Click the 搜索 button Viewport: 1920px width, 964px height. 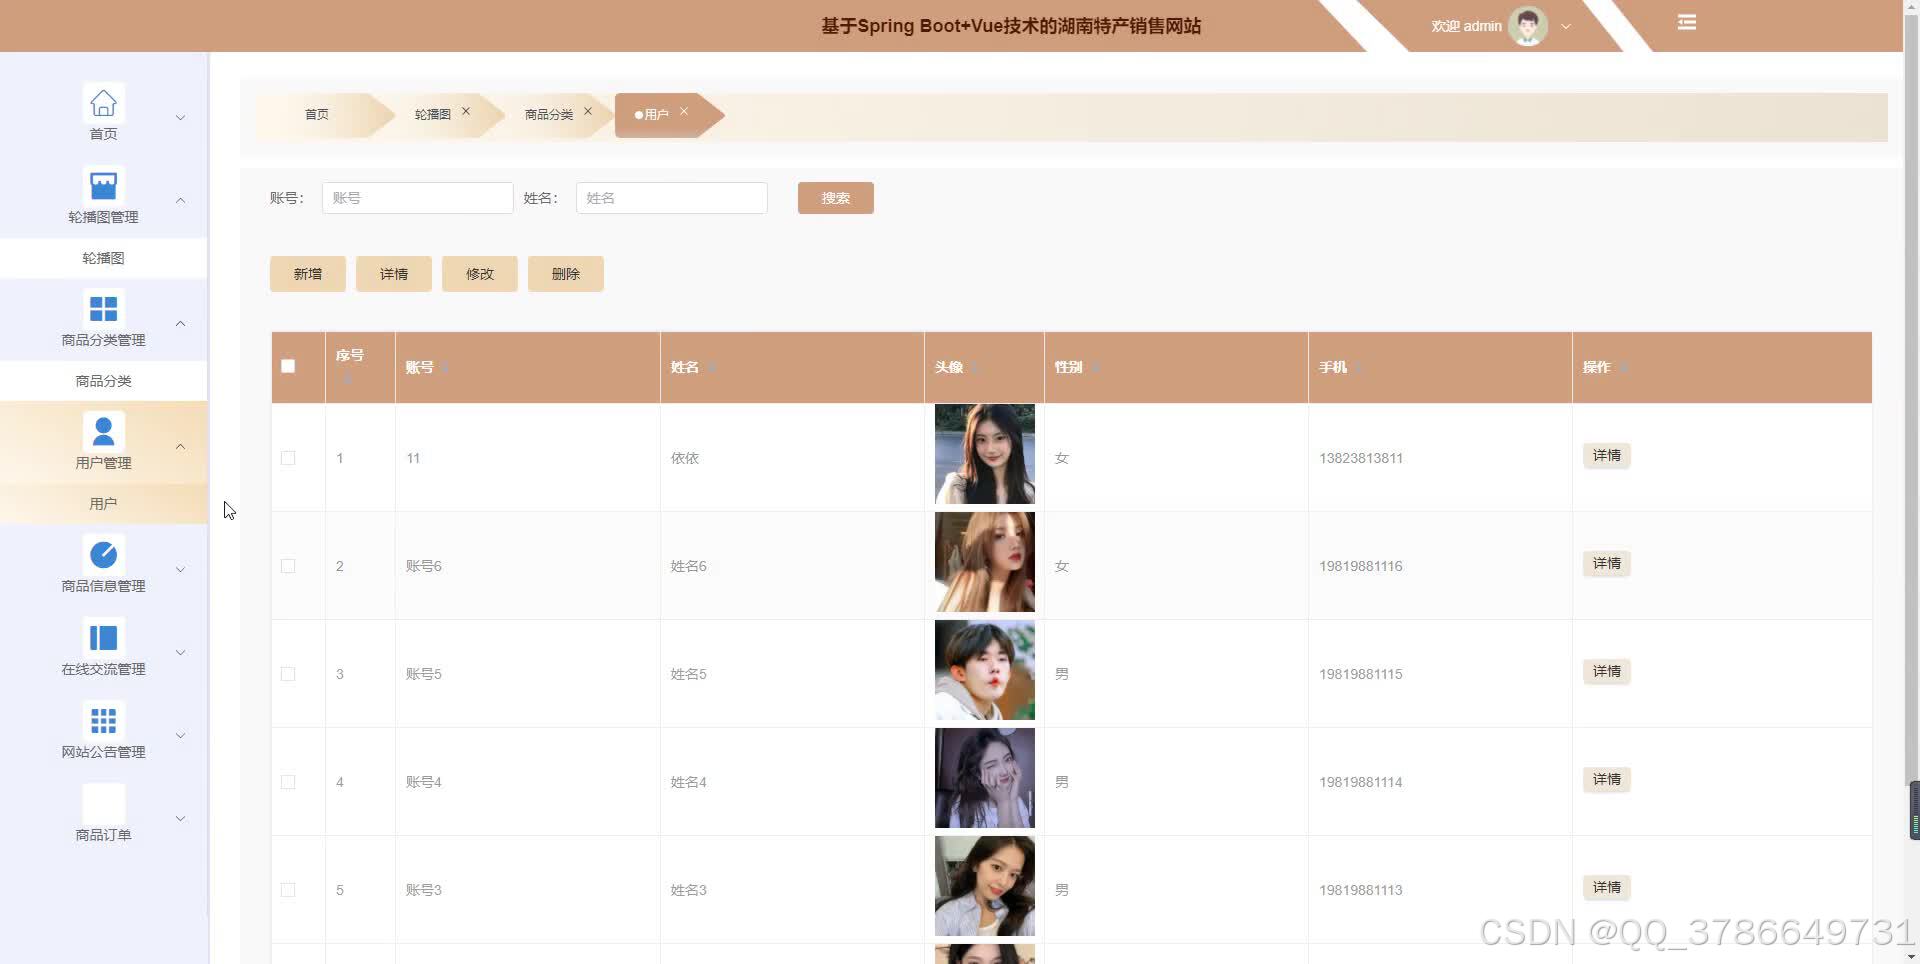pyautogui.click(x=835, y=198)
